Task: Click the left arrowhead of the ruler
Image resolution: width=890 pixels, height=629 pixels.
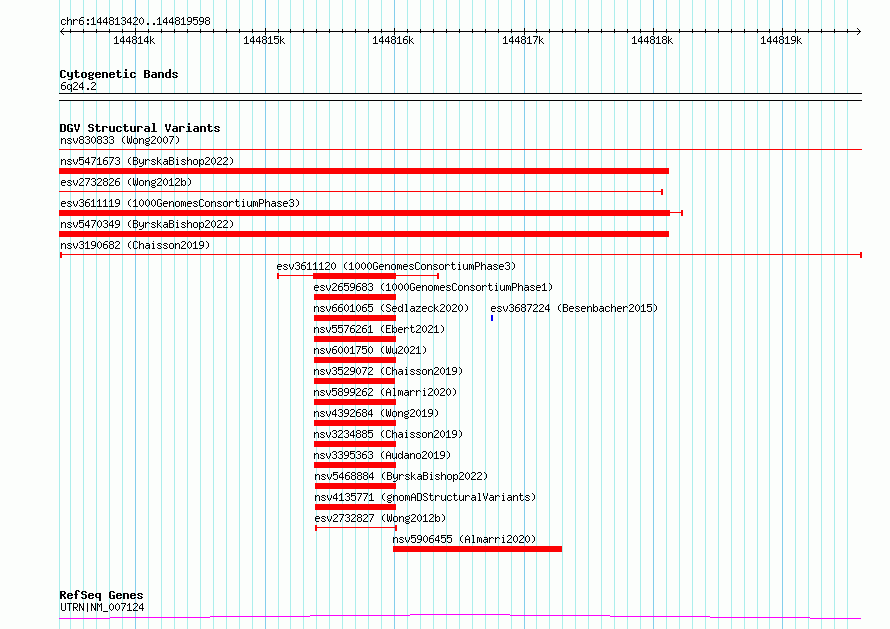Action: point(62,31)
